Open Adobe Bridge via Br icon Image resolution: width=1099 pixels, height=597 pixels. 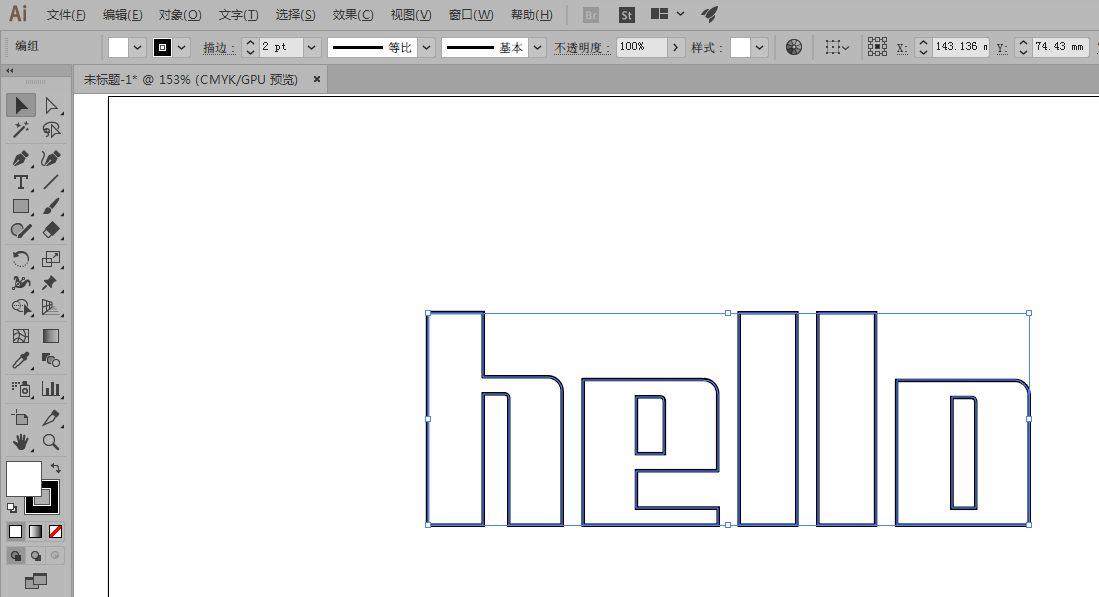click(x=591, y=15)
